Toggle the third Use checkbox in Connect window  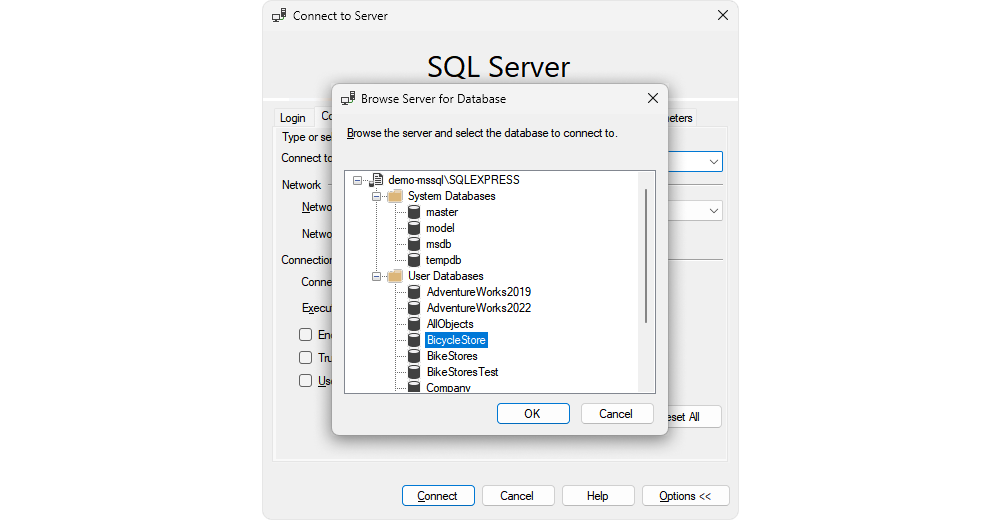(x=305, y=380)
